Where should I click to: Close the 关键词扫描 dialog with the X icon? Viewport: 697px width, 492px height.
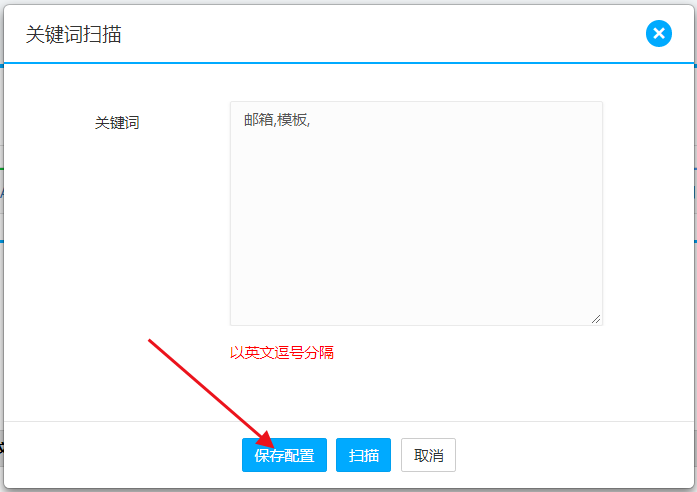(658, 34)
